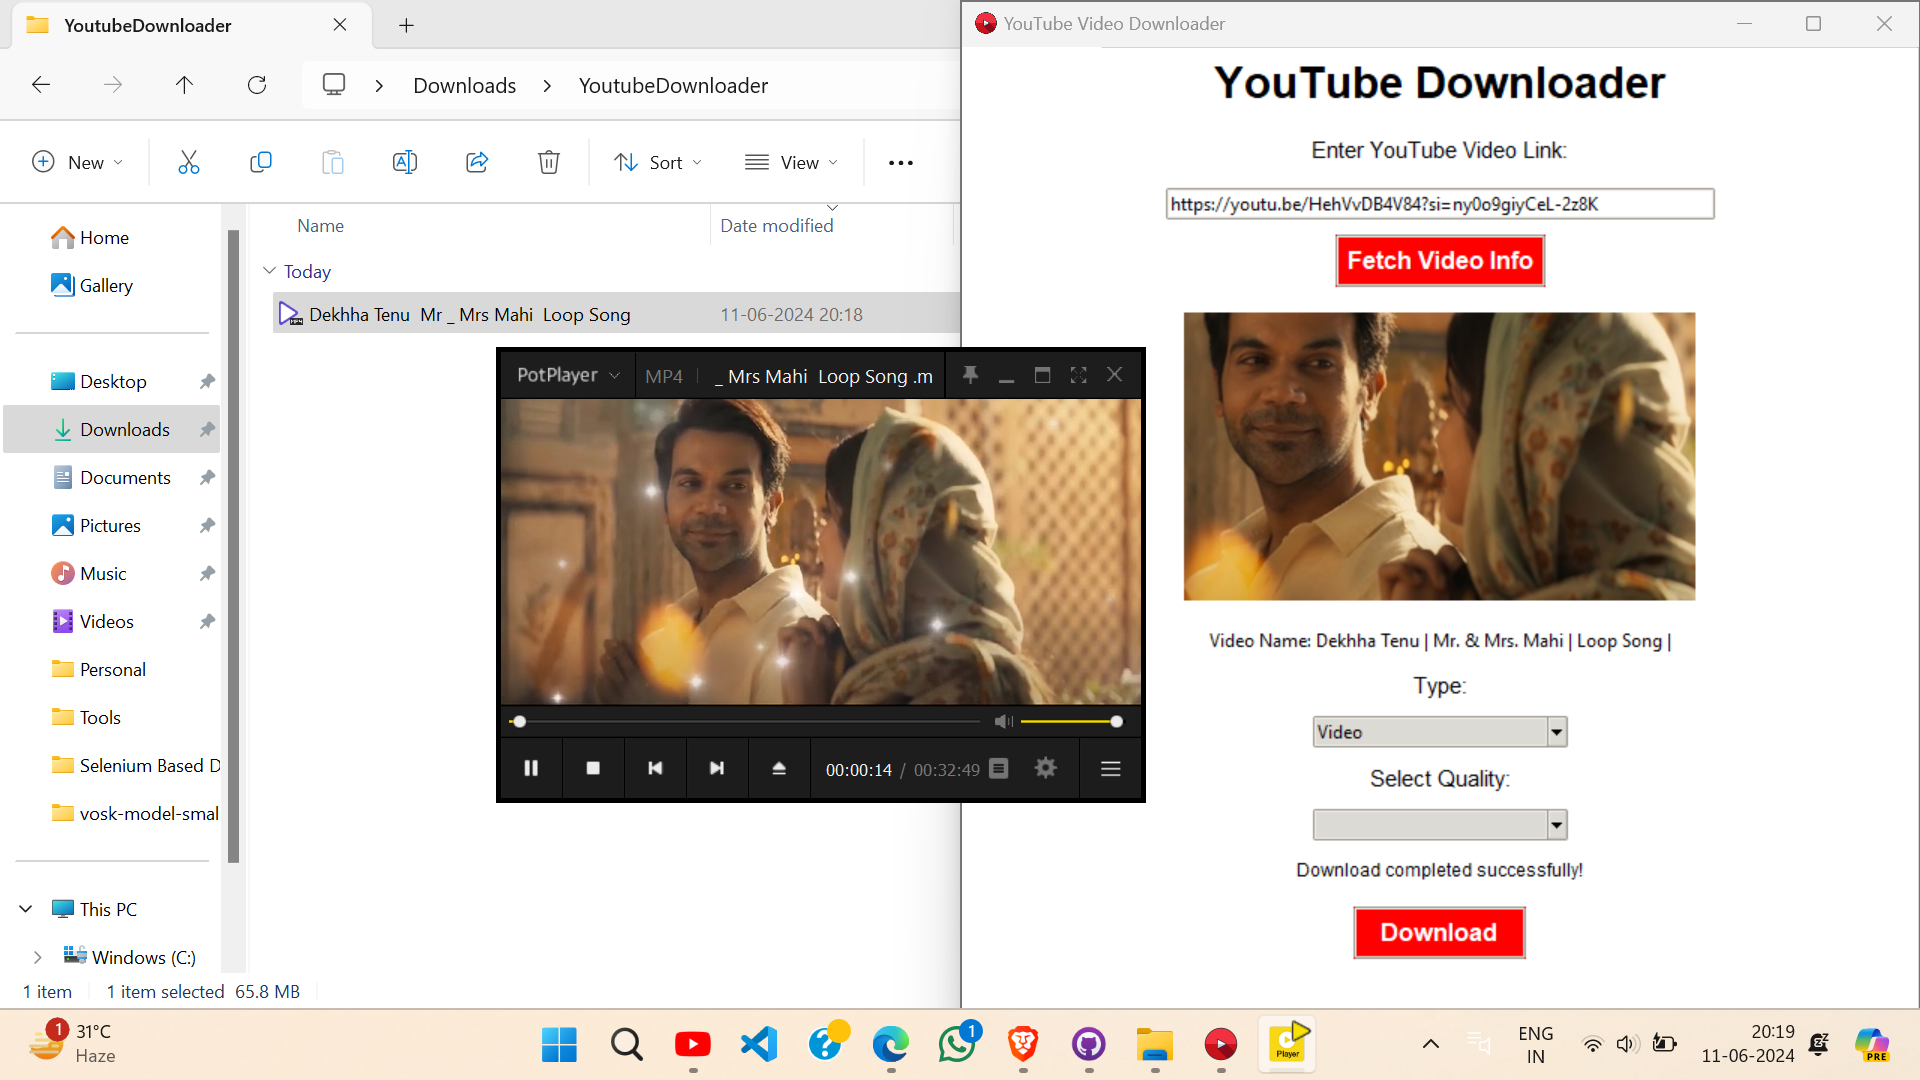Open the Select Quality dropdown

pyautogui.click(x=1554, y=824)
